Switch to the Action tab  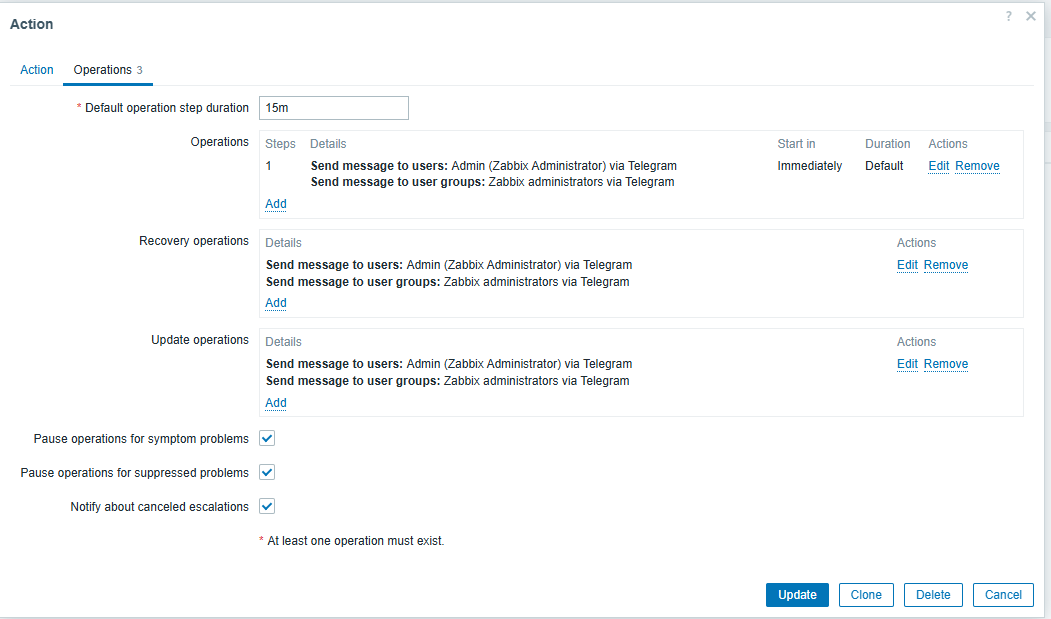(x=37, y=70)
